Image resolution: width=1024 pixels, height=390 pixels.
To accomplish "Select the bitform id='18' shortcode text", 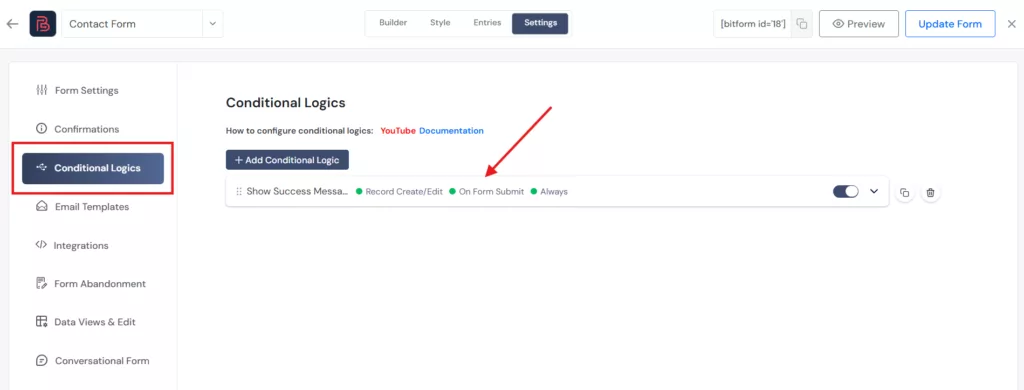I will point(752,24).
